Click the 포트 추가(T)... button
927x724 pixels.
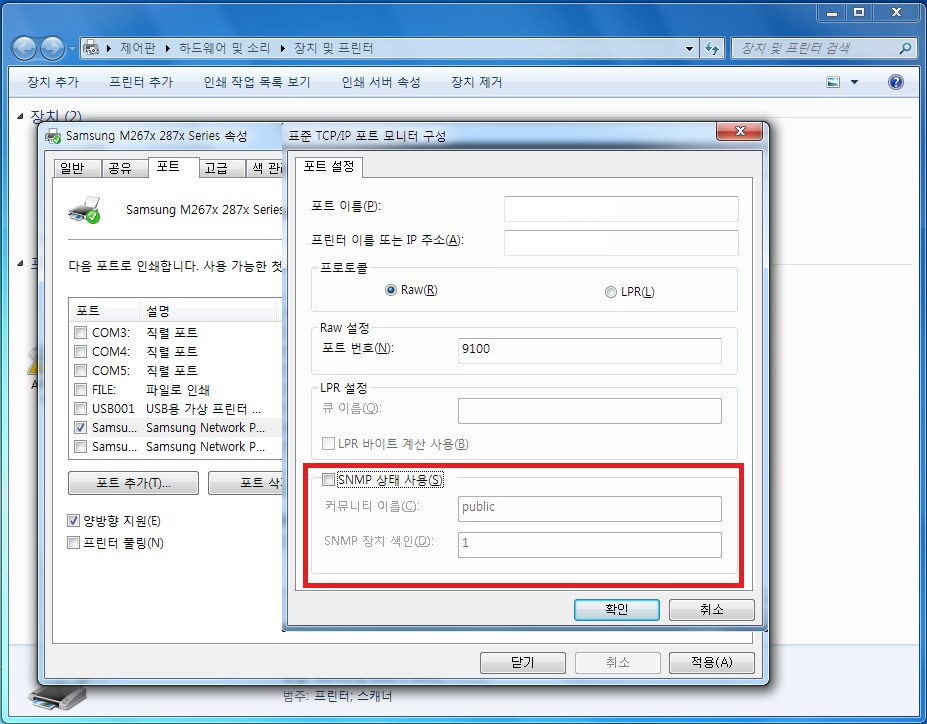(x=134, y=483)
